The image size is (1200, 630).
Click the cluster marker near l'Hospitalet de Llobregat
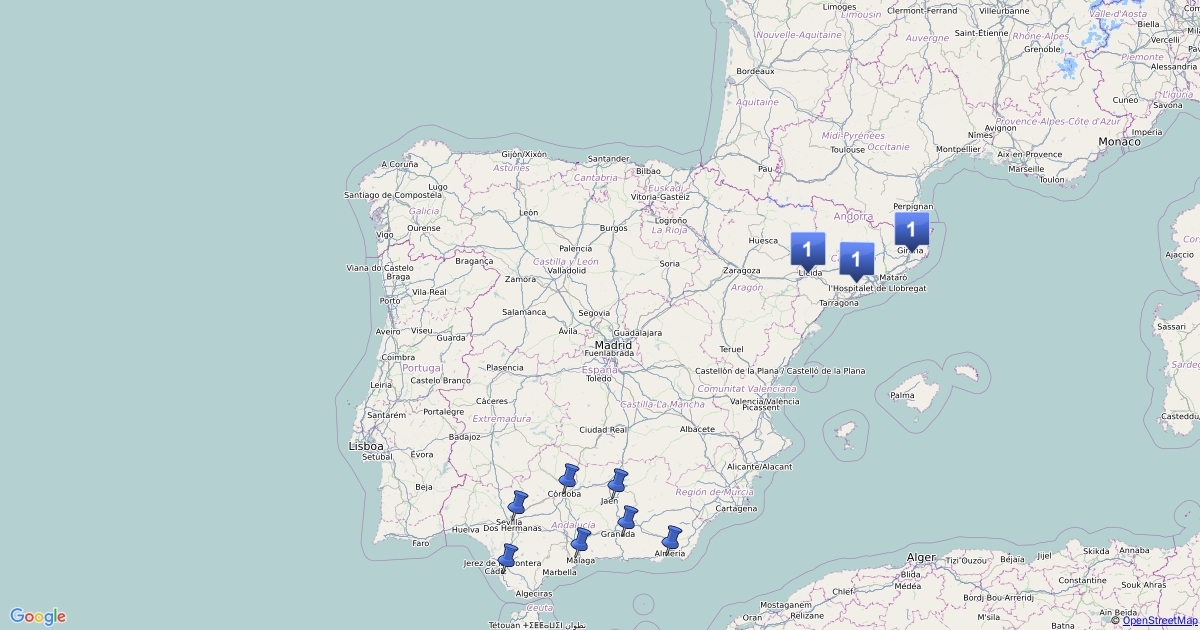click(856, 259)
